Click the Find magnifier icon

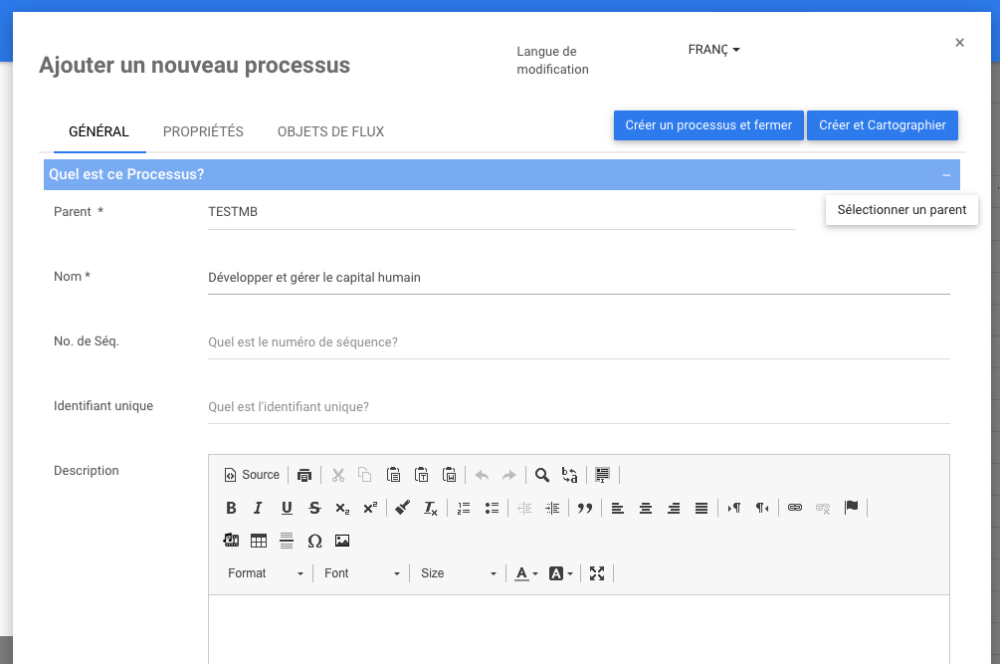click(542, 475)
